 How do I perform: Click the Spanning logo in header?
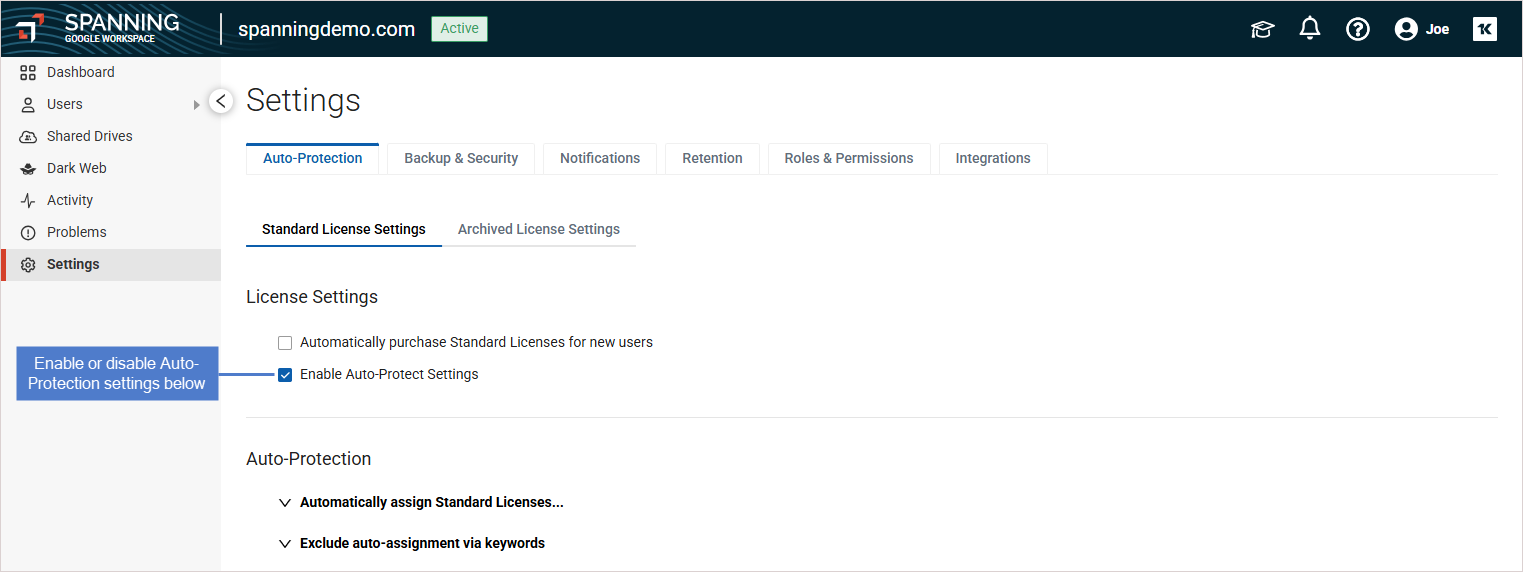click(x=98, y=28)
